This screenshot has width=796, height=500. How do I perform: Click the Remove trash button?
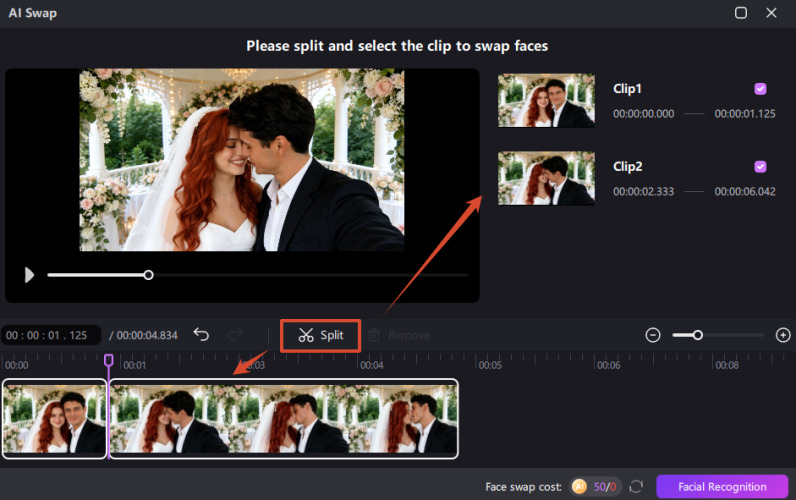pyautogui.click(x=399, y=336)
